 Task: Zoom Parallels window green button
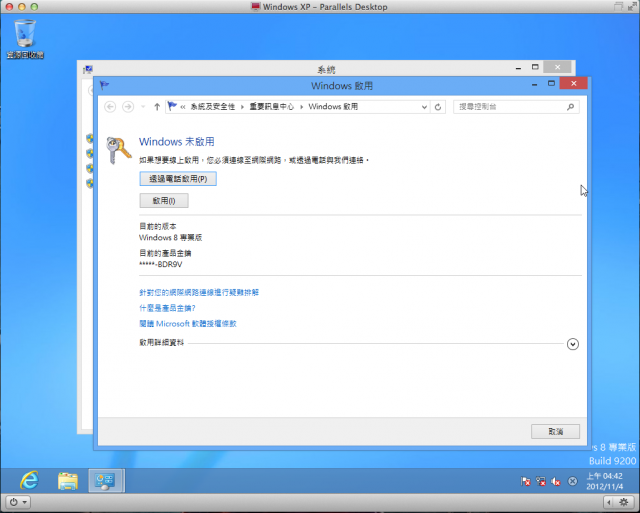pyautogui.click(x=35, y=7)
